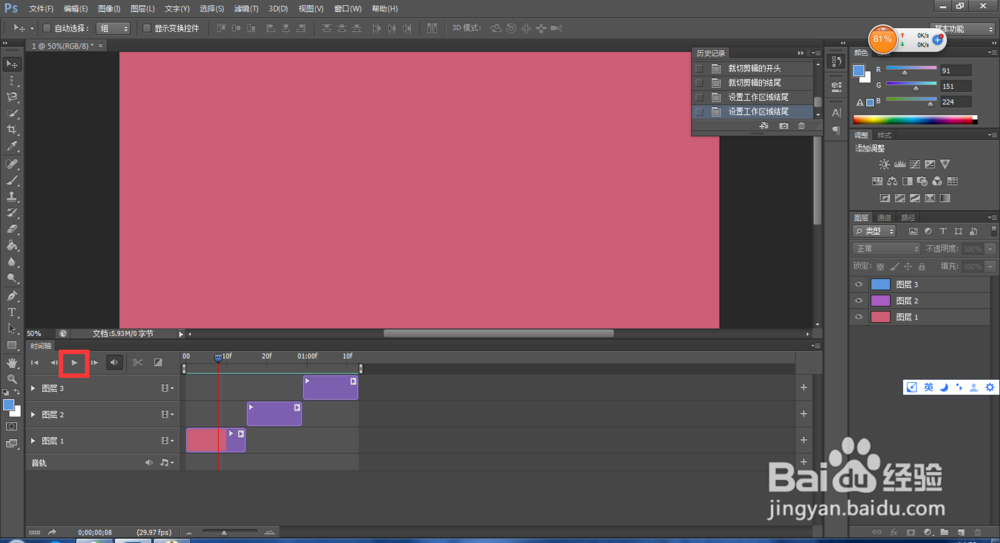Select the Horizontal Type tool

point(12,312)
